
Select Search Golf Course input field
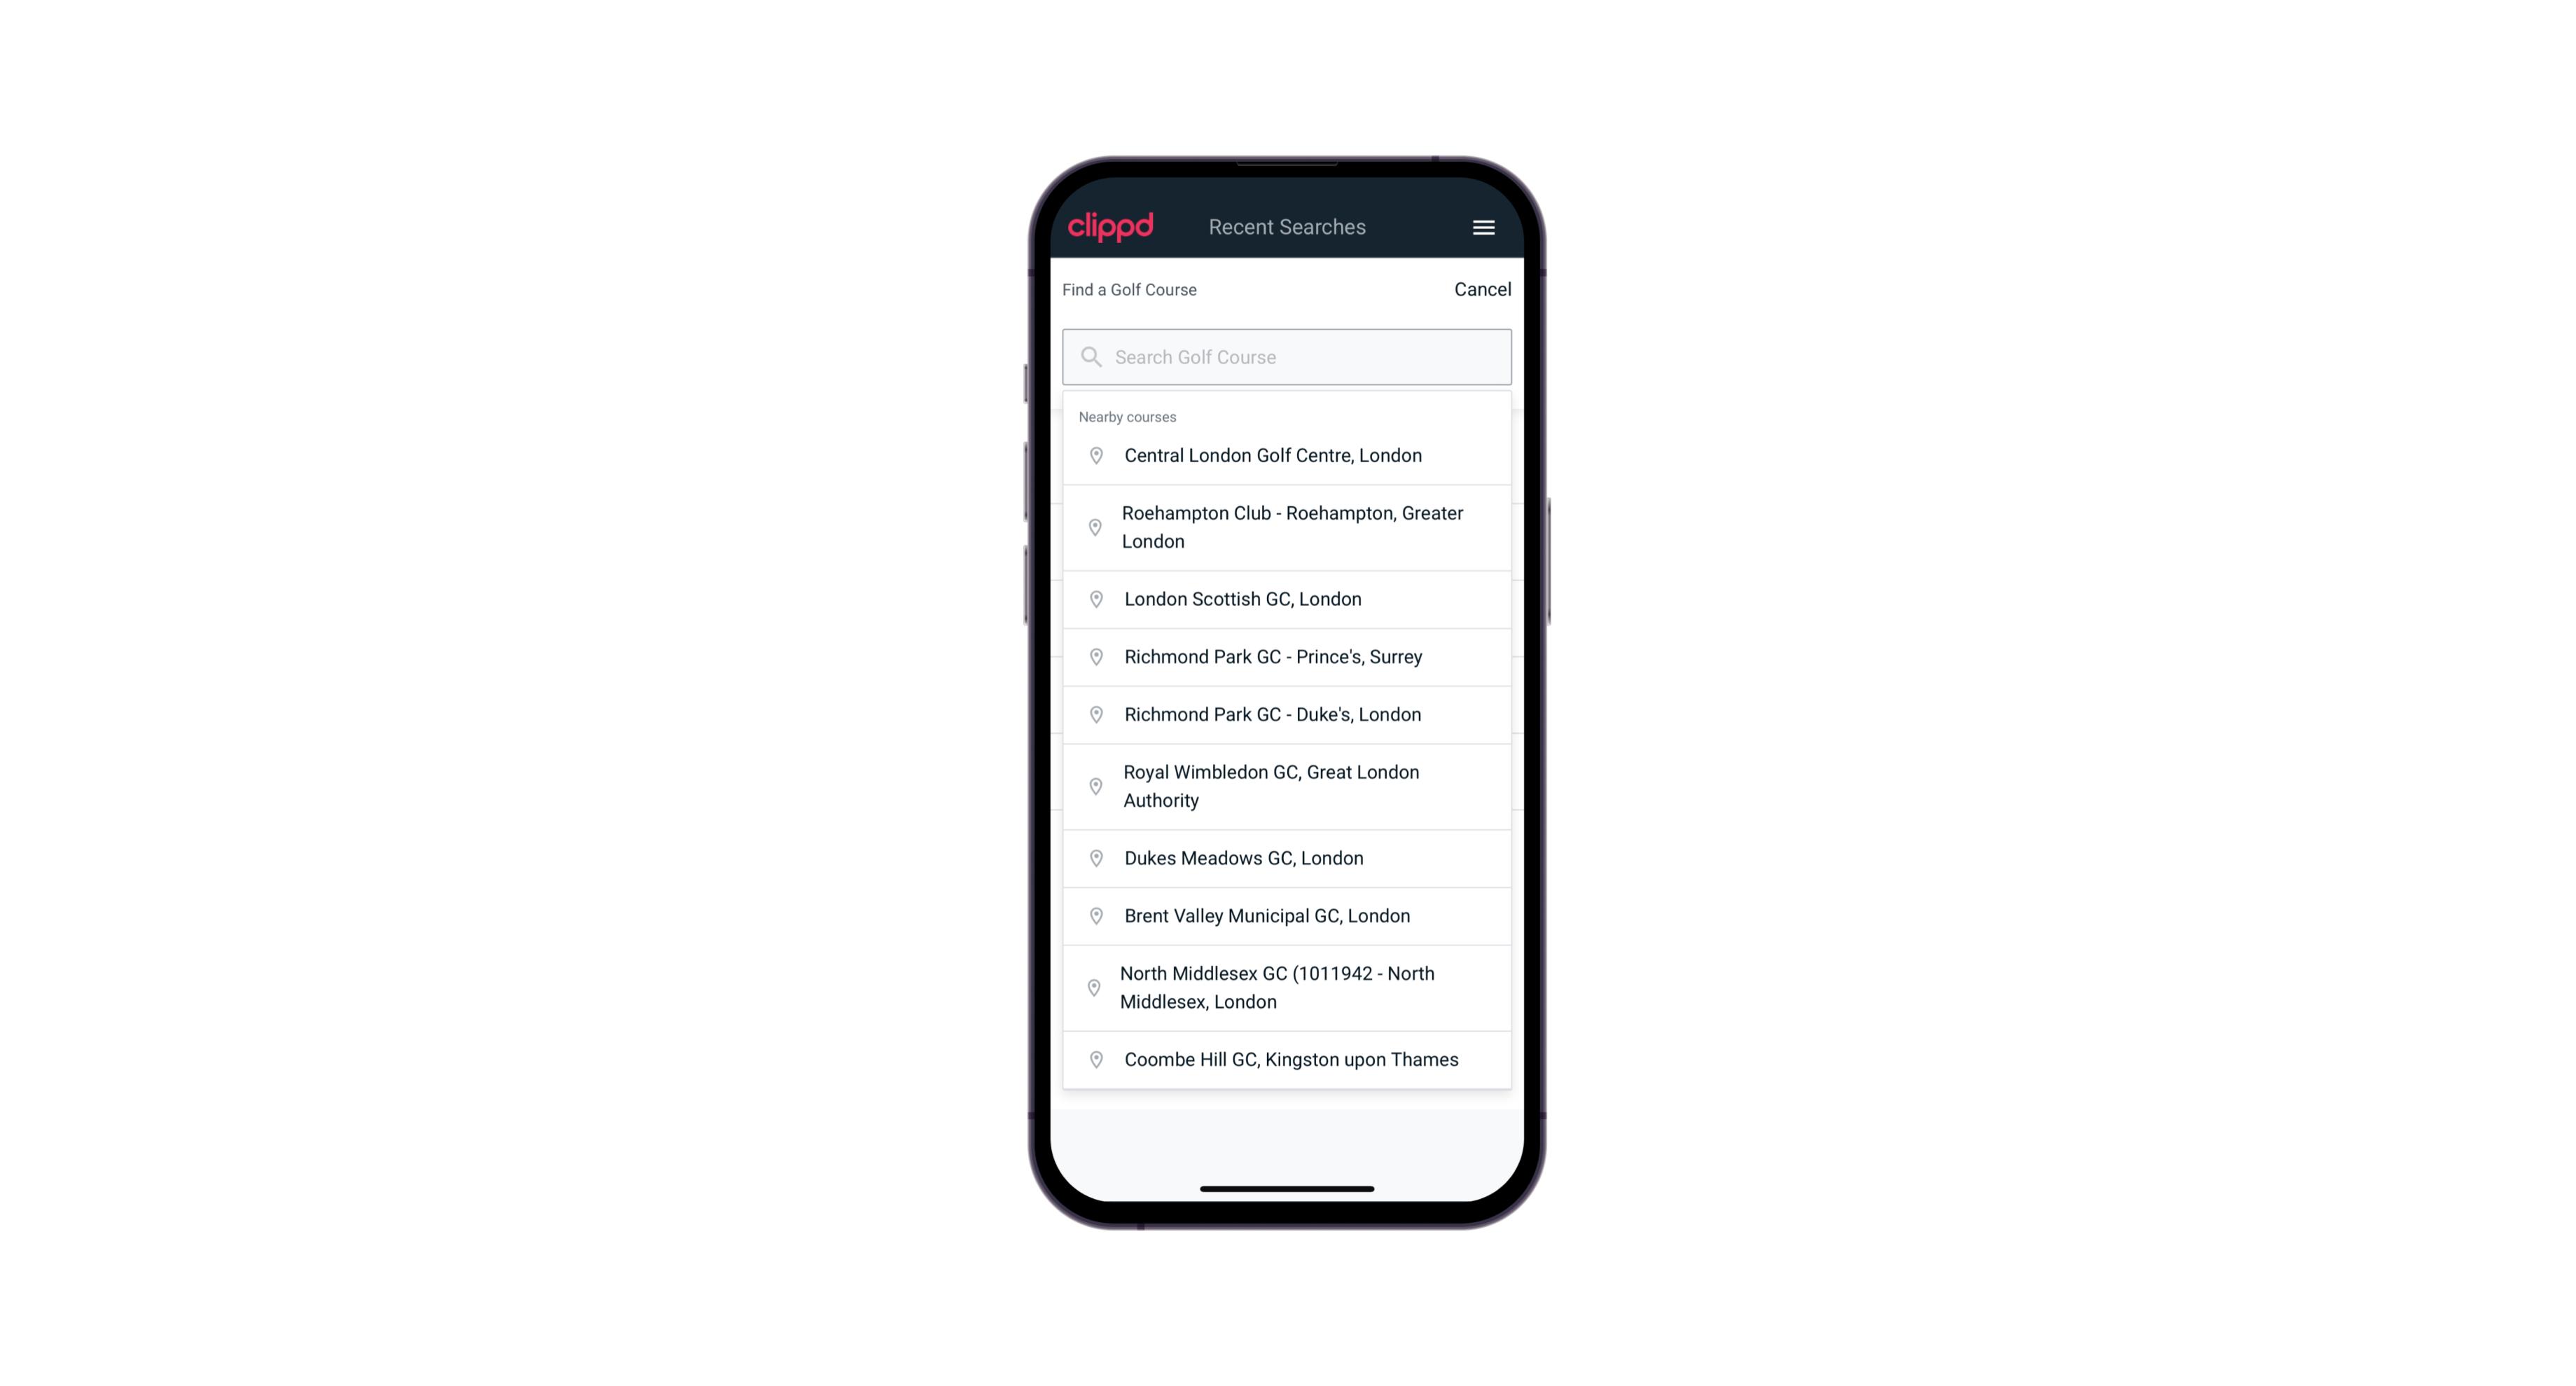(x=1287, y=356)
